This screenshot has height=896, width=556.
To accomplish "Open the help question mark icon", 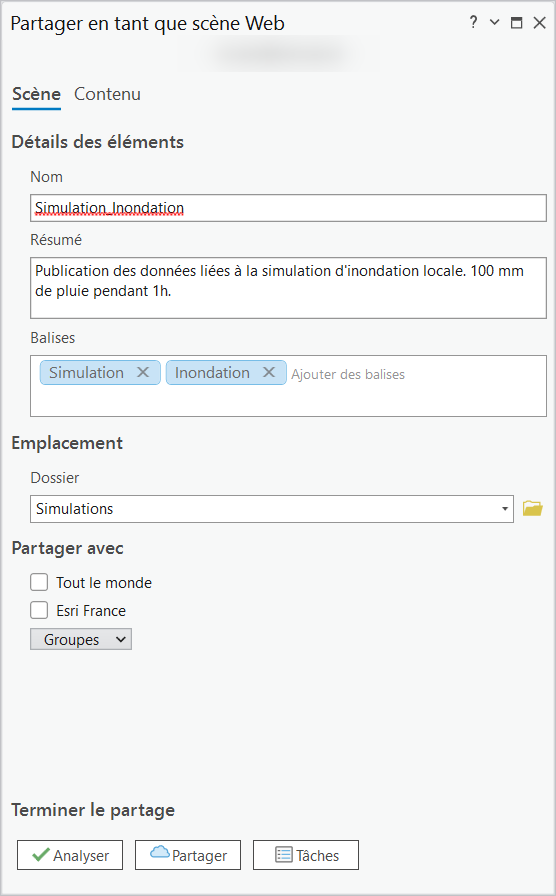I will coord(473,23).
